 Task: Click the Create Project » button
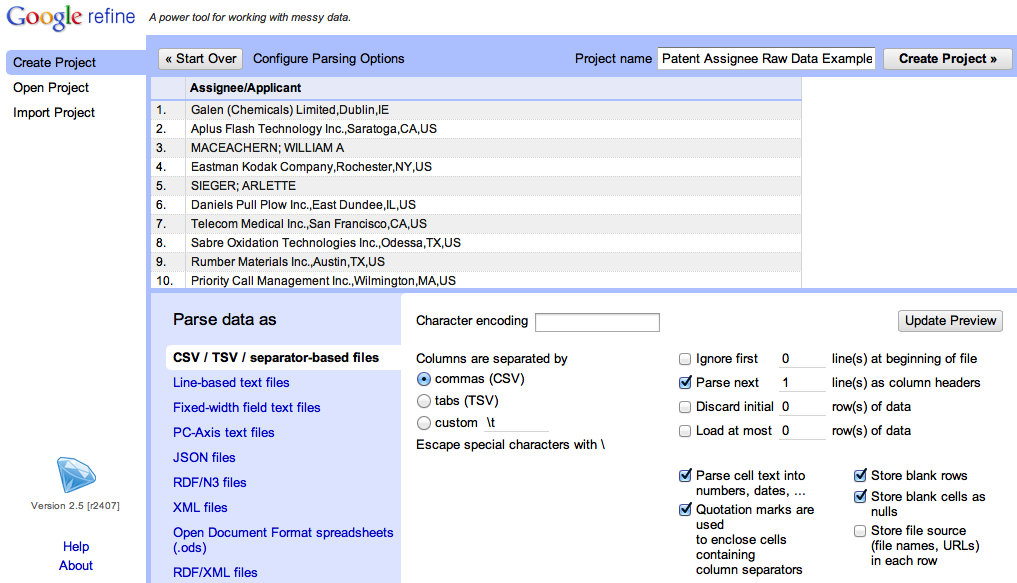pos(948,58)
